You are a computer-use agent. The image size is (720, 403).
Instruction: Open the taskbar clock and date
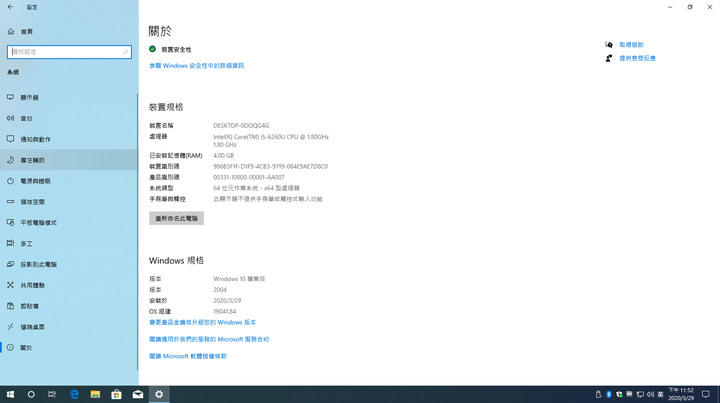pos(681,394)
